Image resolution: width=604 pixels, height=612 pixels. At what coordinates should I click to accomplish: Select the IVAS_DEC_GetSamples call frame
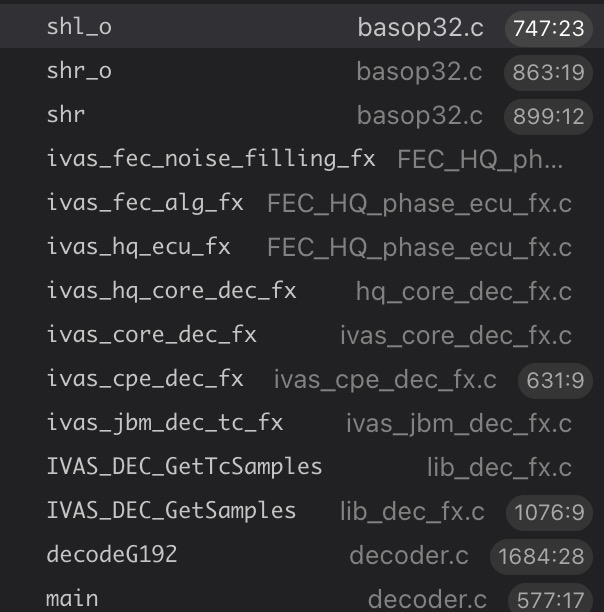[x=171, y=510]
